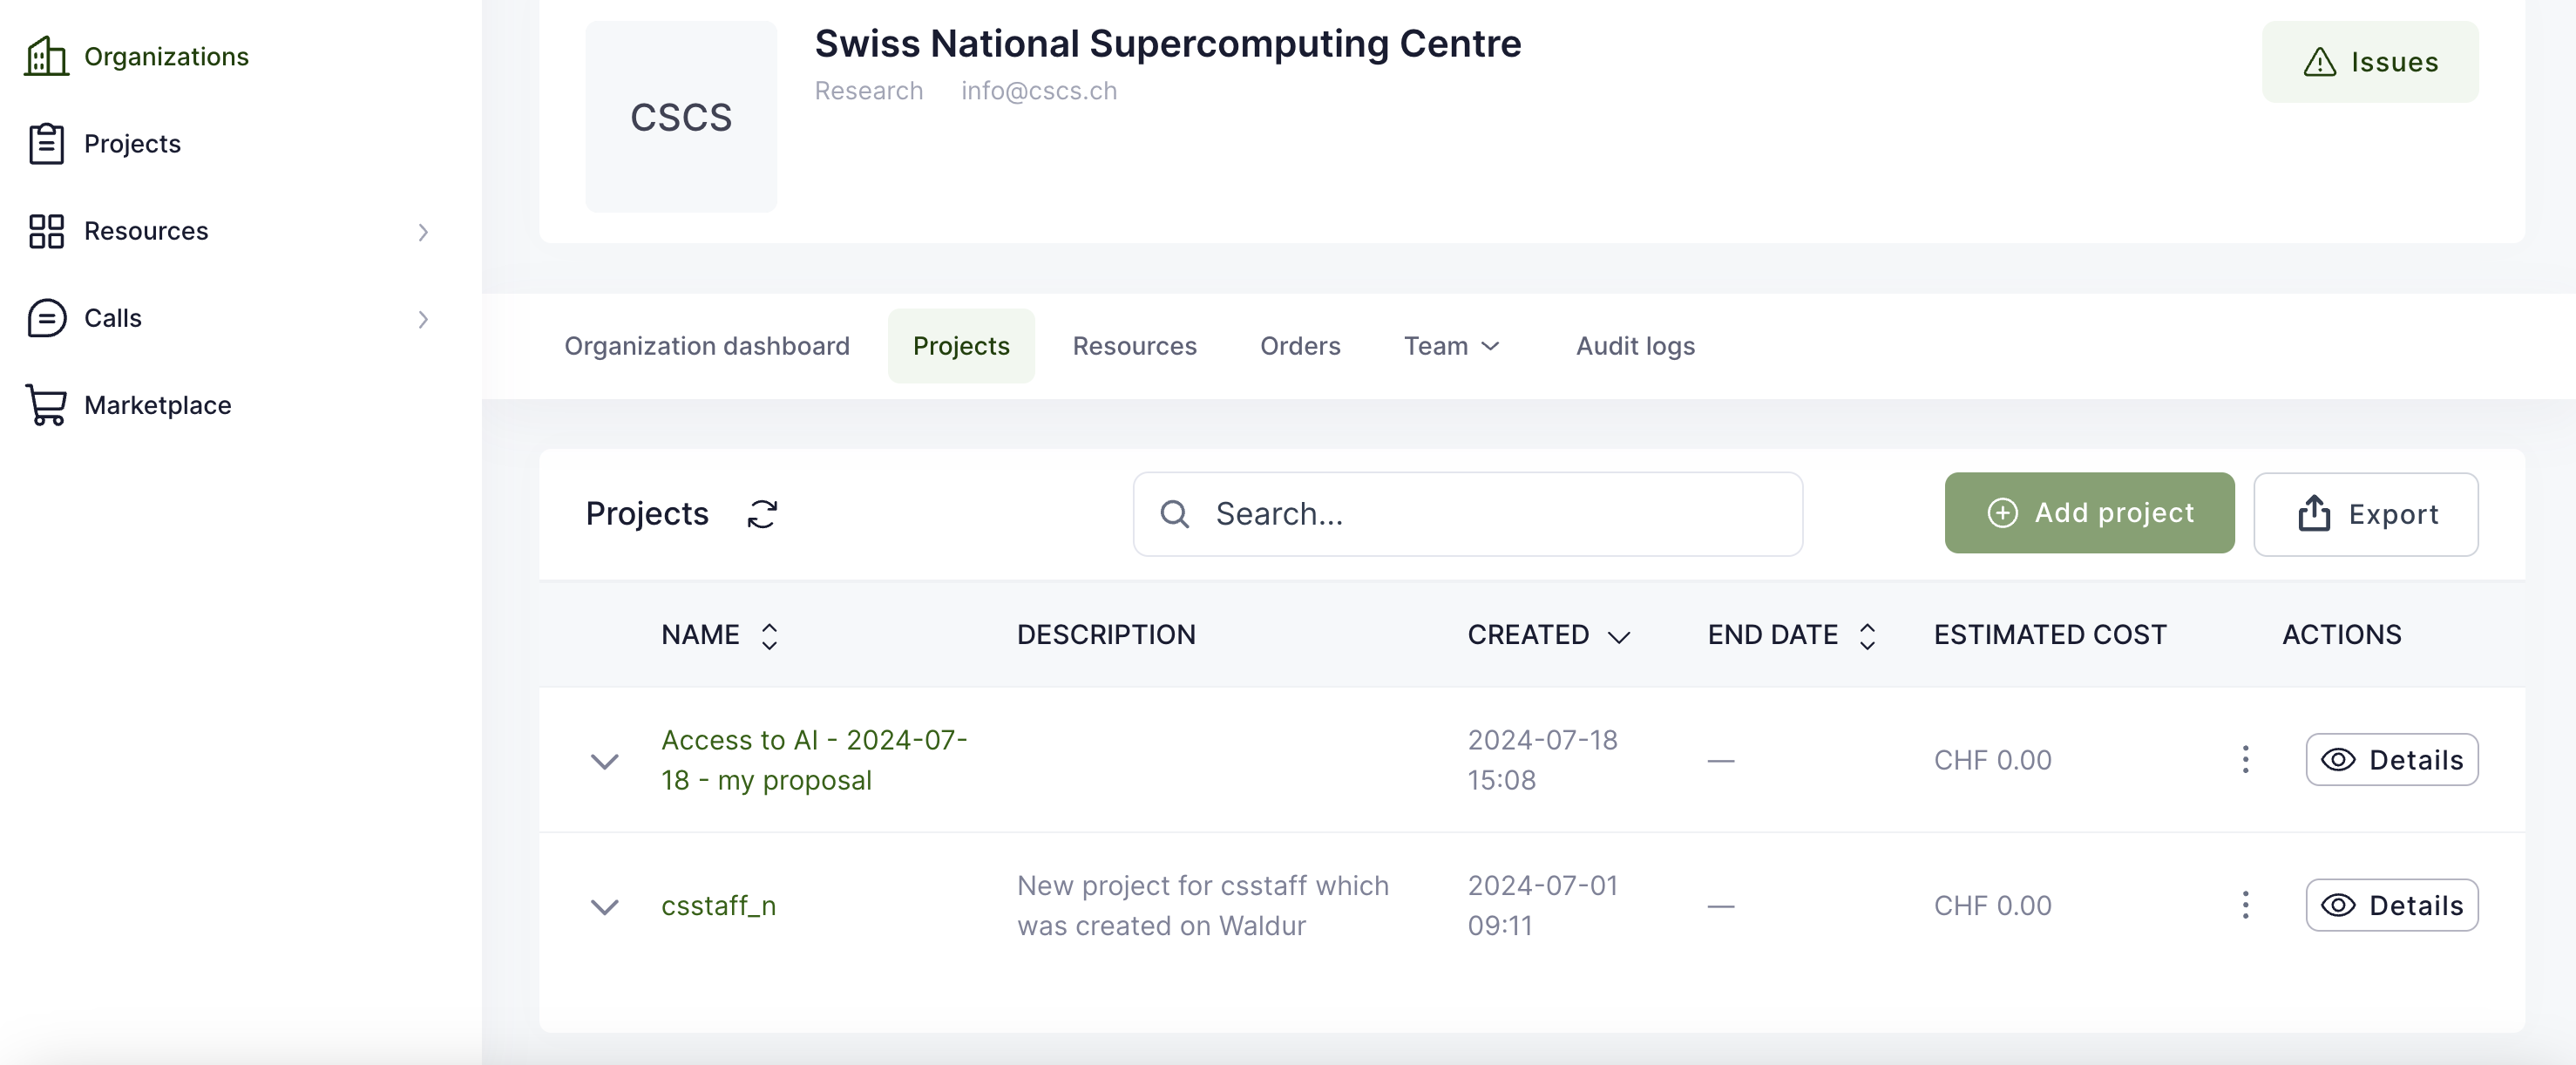Expand the csstaff_n project row
Viewport: 2576px width, 1065px height.
tap(604, 907)
